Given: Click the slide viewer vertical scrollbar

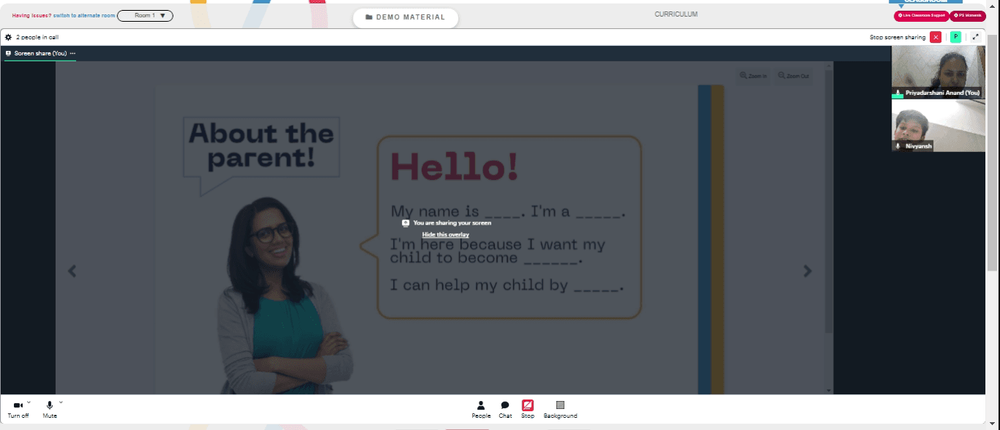Looking at the screenshot, I should tap(828, 201).
